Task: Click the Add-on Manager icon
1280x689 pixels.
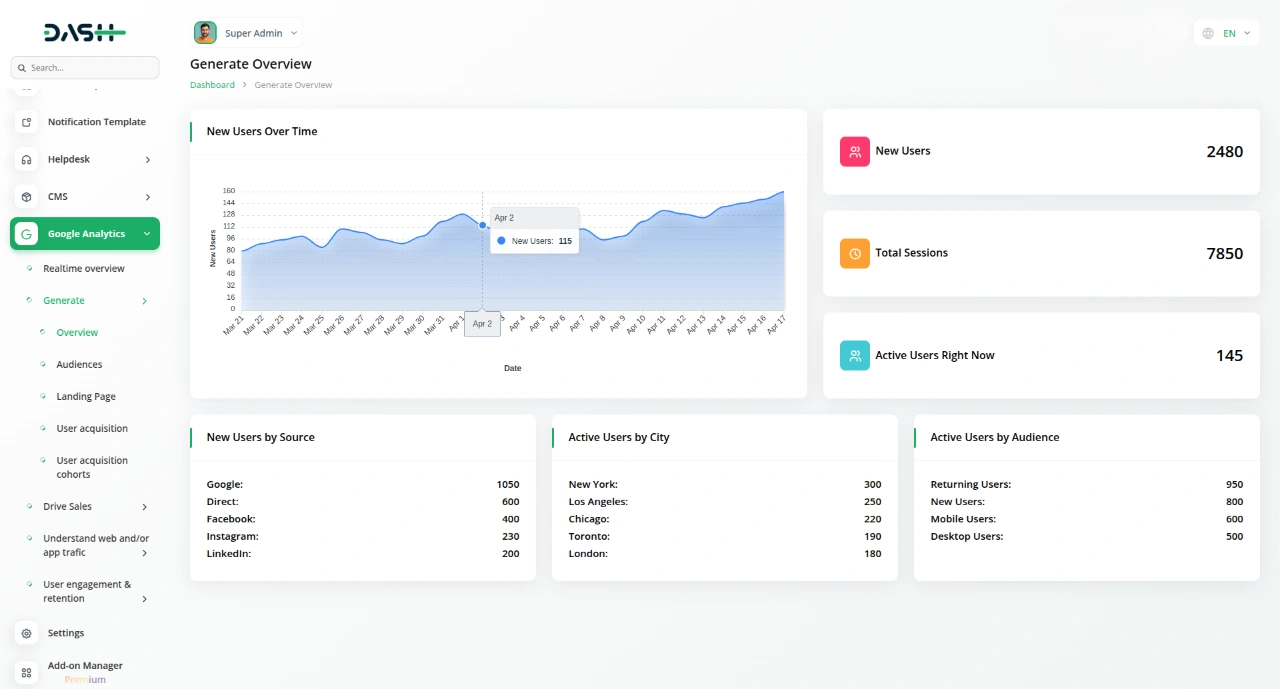Action: point(26,671)
